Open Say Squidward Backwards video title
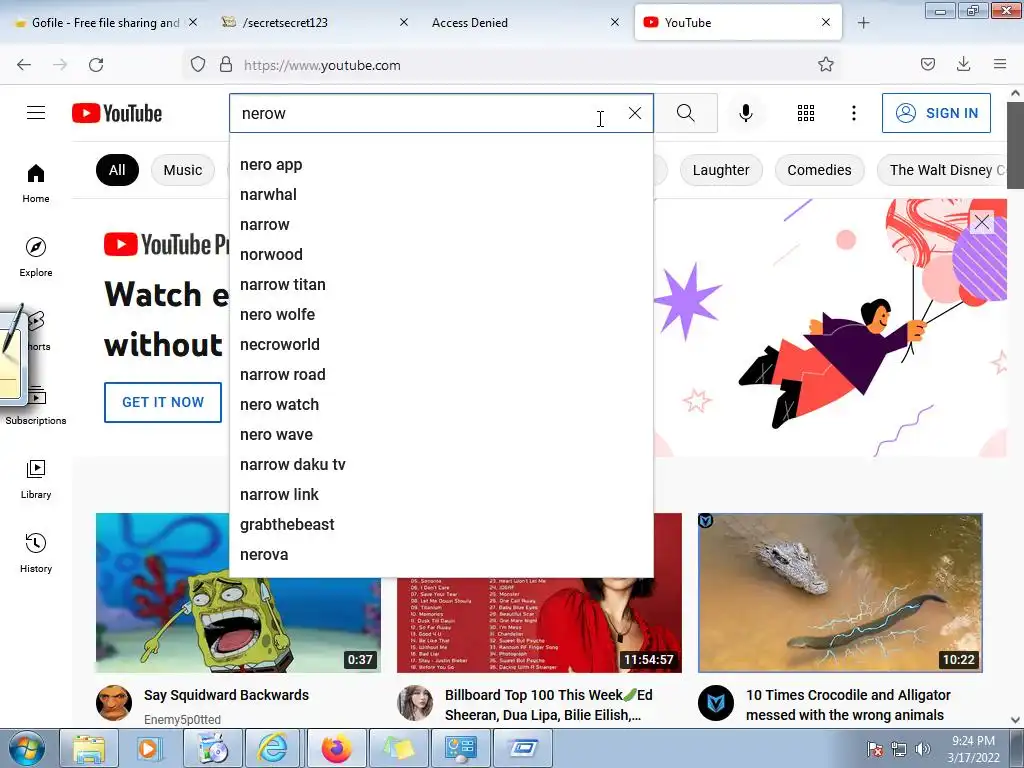The width and height of the screenshot is (1024, 768). (226, 695)
